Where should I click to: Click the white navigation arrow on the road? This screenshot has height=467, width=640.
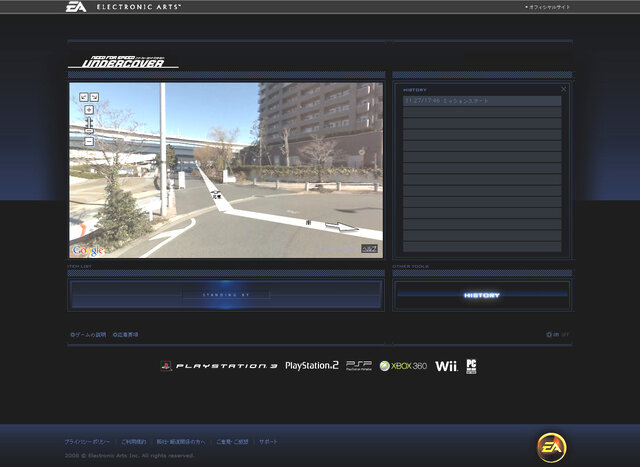342,227
